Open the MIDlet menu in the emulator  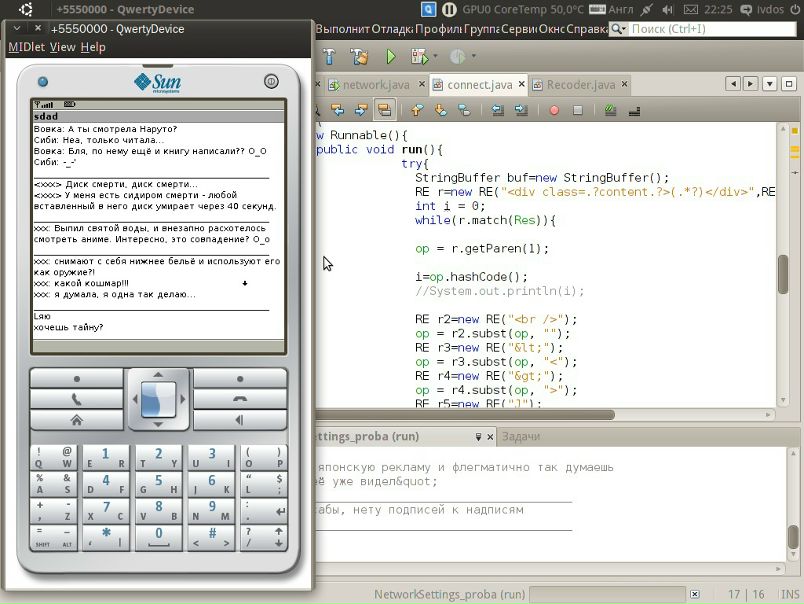[x=26, y=47]
